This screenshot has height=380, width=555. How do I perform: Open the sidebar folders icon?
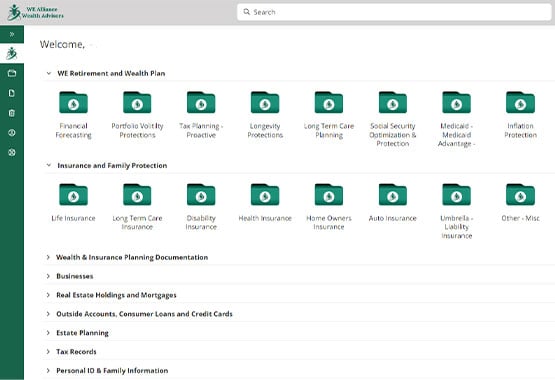click(12, 73)
